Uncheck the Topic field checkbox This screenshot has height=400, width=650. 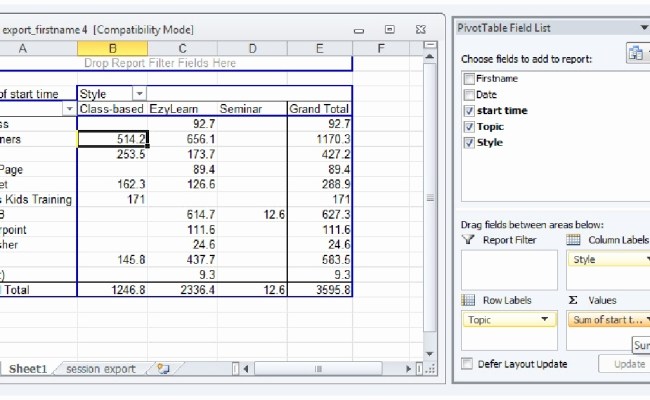tap(469, 127)
